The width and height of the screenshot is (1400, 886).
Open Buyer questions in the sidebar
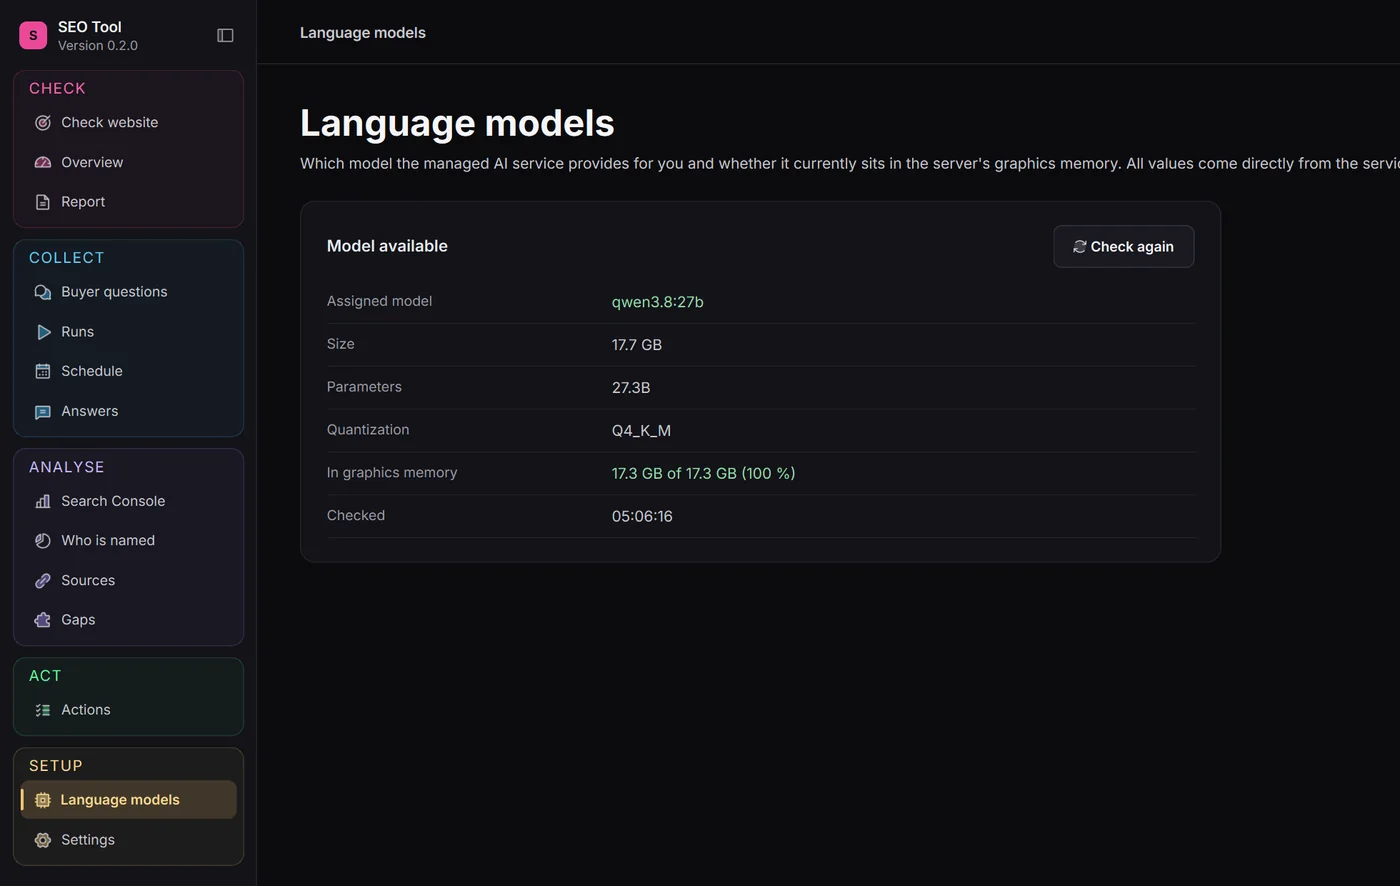[x=128, y=292]
